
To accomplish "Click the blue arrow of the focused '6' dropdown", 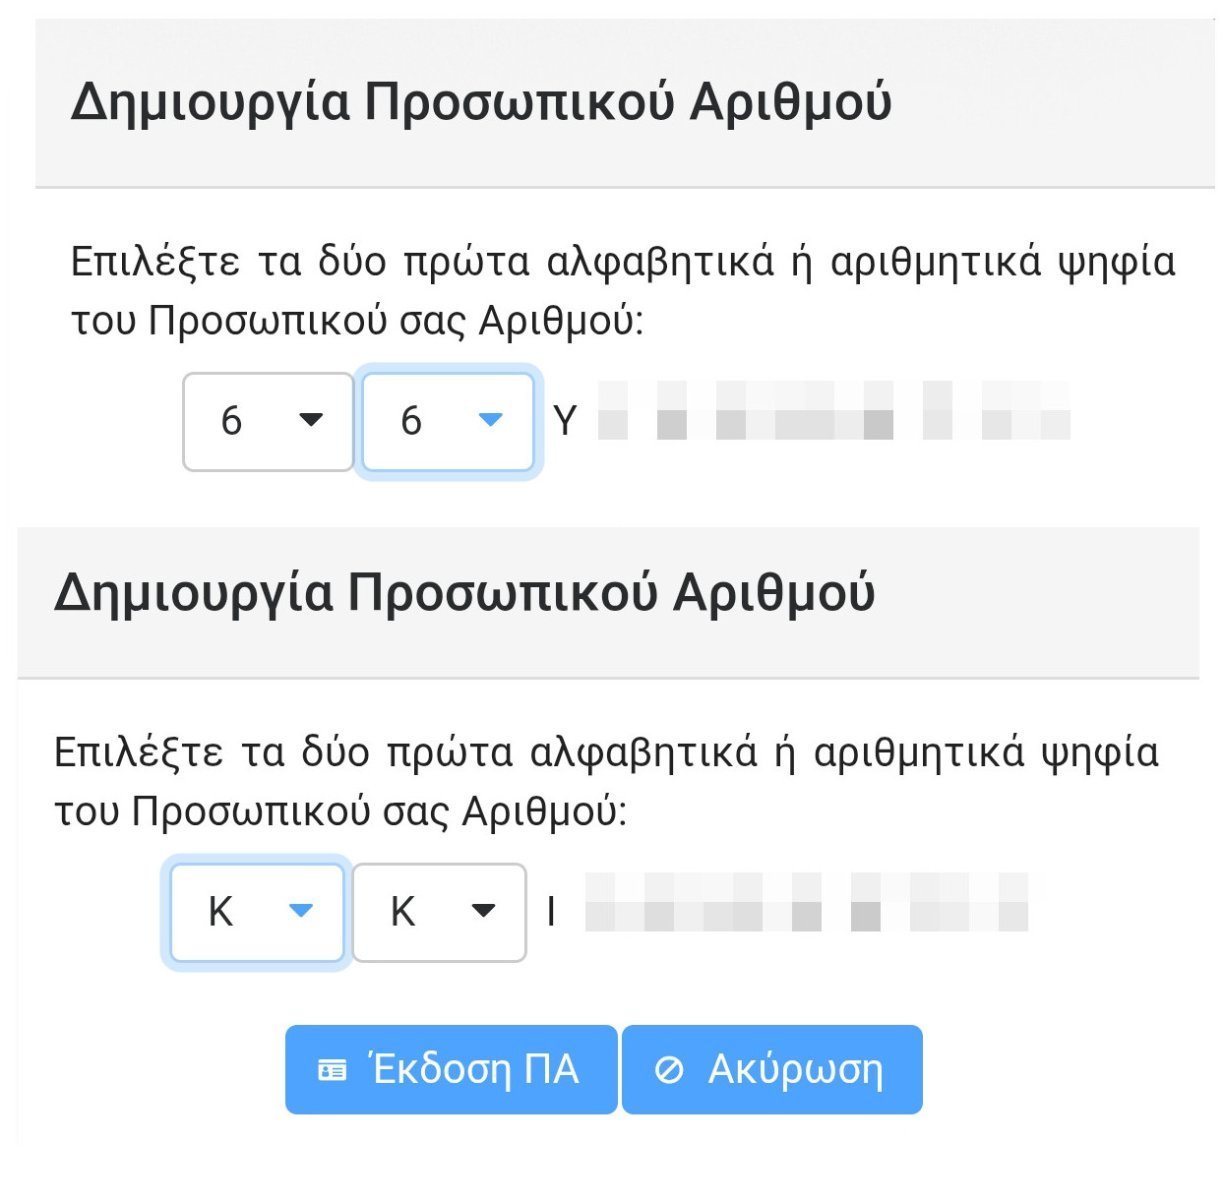I will pyautogui.click(x=490, y=420).
